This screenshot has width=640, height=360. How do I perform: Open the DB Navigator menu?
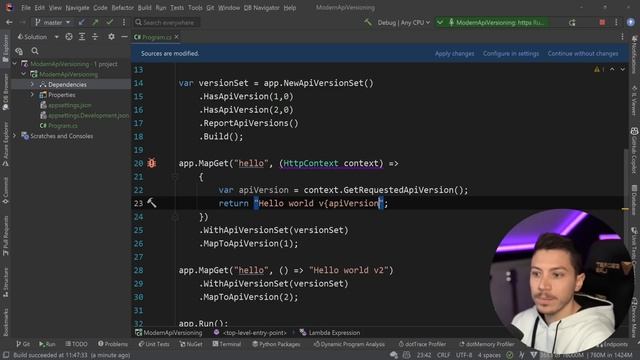(x=261, y=8)
